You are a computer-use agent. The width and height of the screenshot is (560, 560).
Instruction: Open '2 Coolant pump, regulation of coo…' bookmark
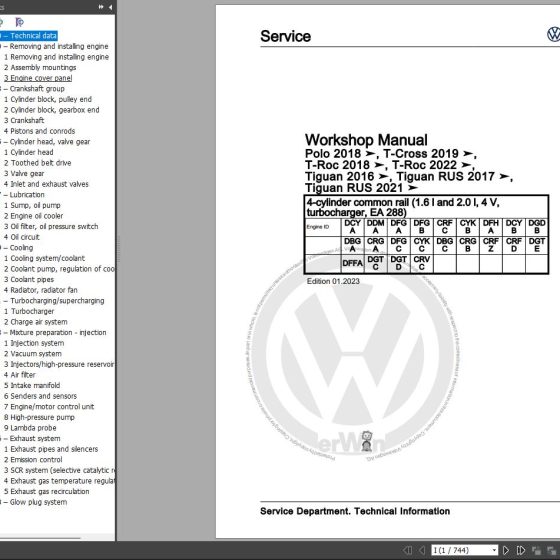(x=59, y=269)
